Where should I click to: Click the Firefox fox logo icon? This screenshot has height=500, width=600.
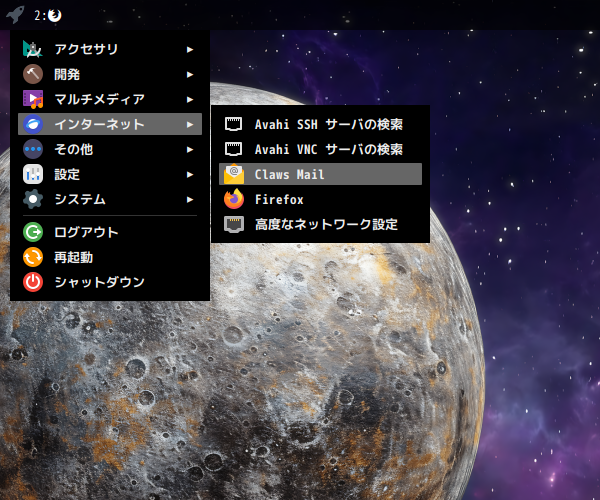click(234, 199)
